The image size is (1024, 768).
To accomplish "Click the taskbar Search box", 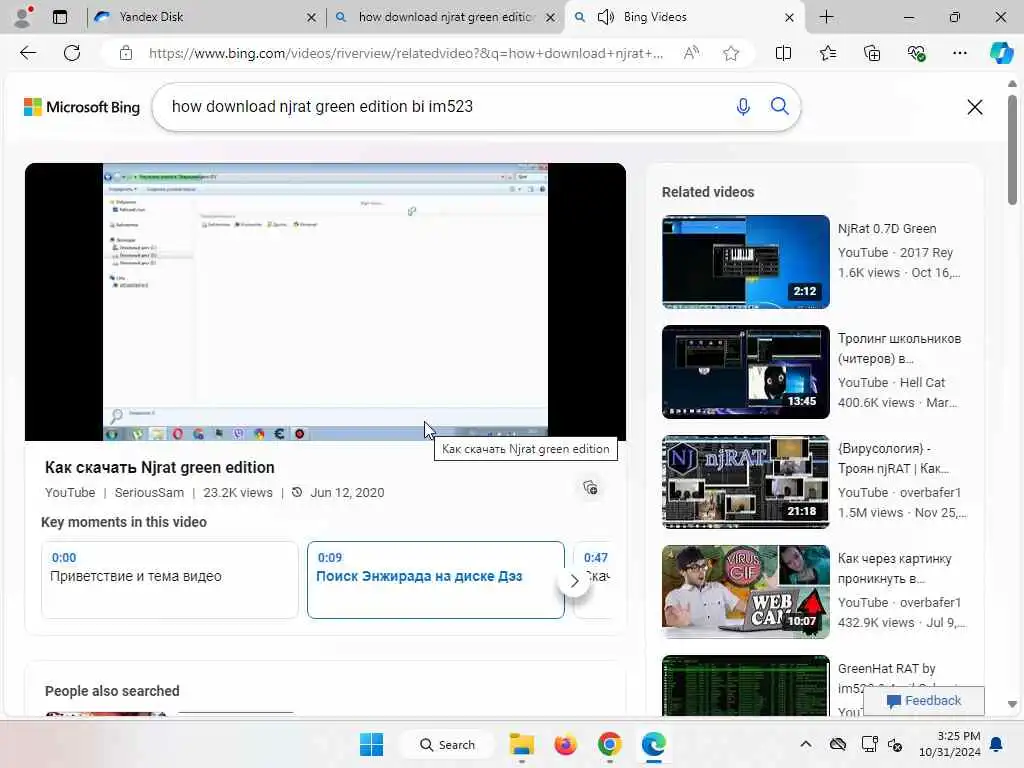I will (447, 744).
